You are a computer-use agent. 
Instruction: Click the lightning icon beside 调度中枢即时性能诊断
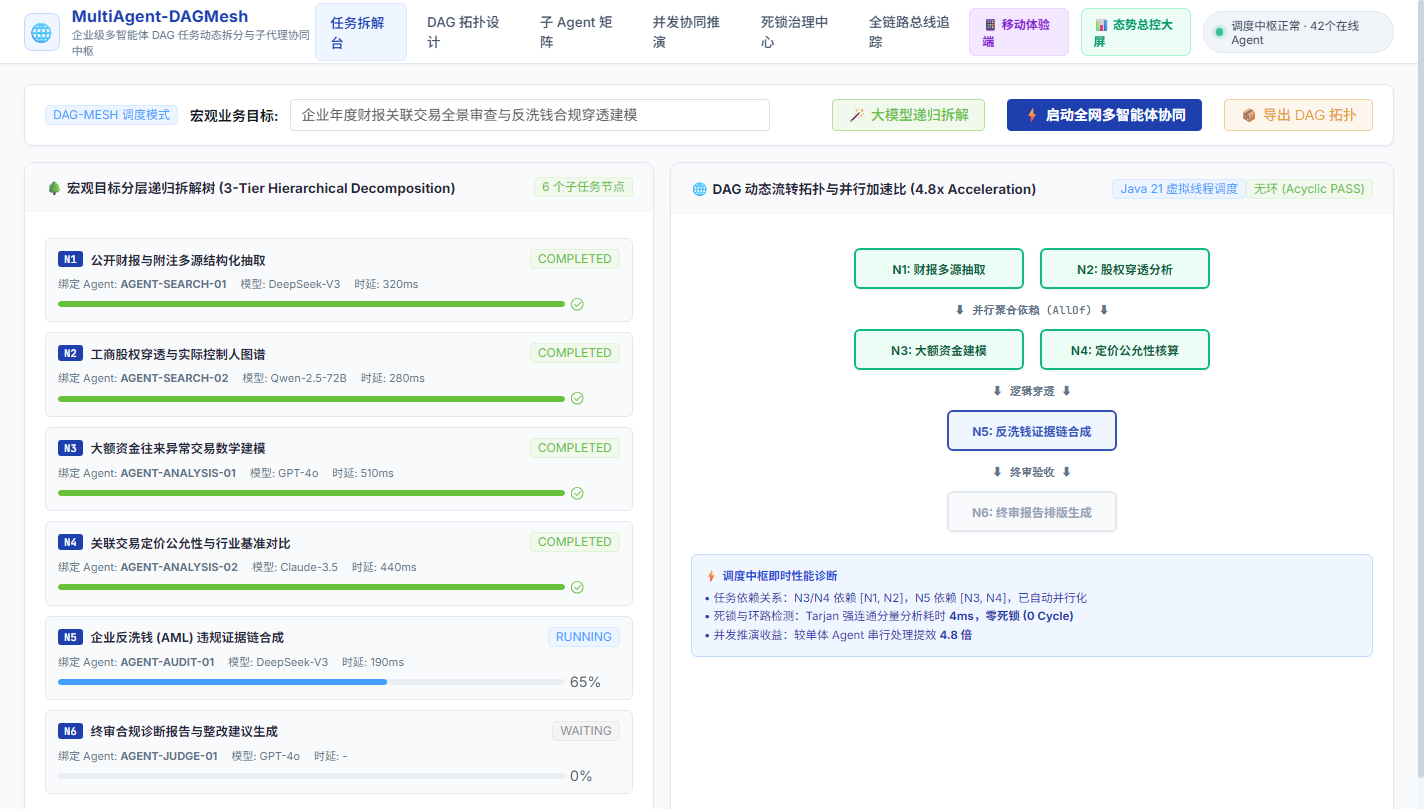click(711, 576)
